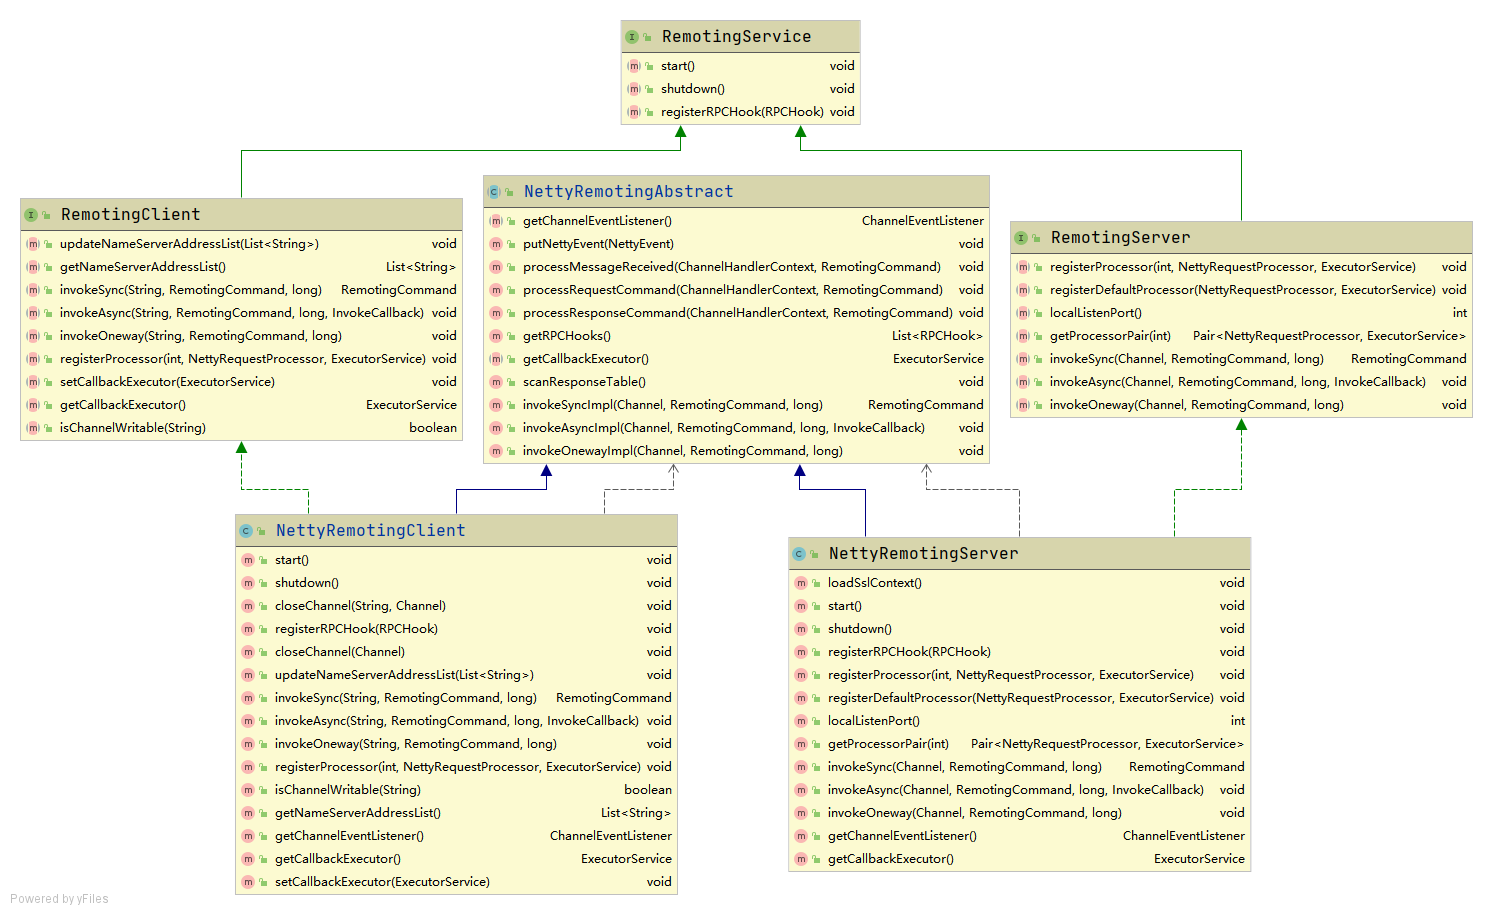The width and height of the screenshot is (1493, 915).
Task: Click the class icon beside NettyRemotingServer title
Action: 799,554
